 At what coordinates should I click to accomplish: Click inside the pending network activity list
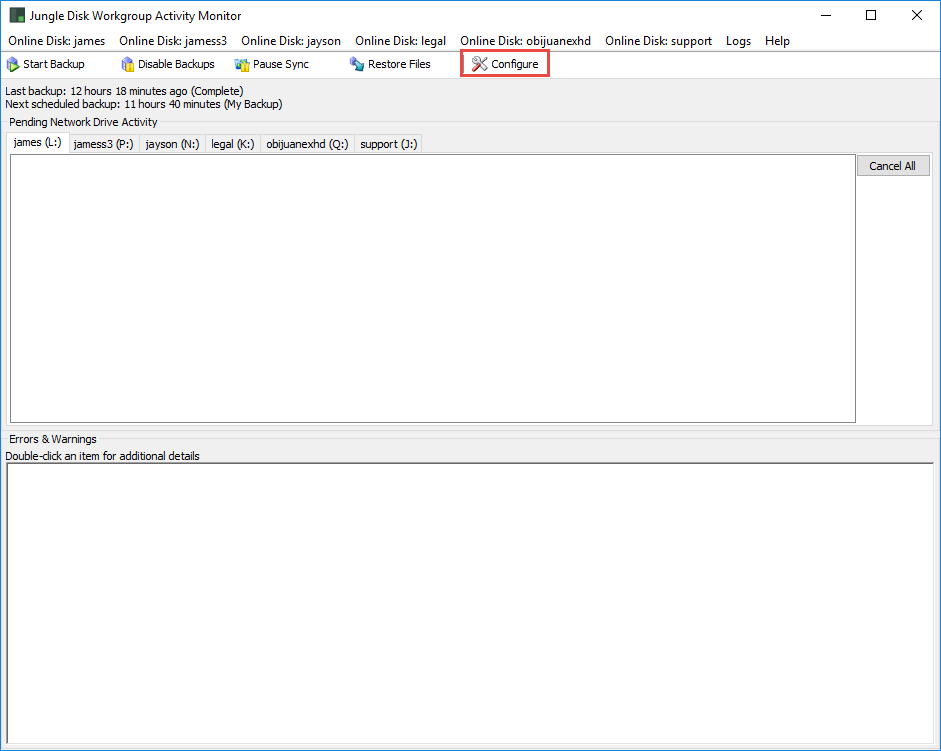coord(433,289)
